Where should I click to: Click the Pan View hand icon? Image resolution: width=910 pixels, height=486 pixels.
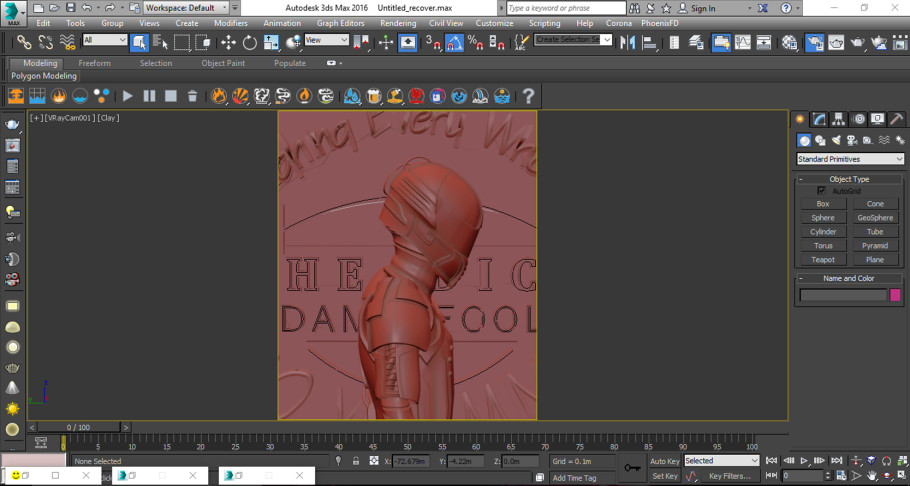pyautogui.click(x=871, y=476)
